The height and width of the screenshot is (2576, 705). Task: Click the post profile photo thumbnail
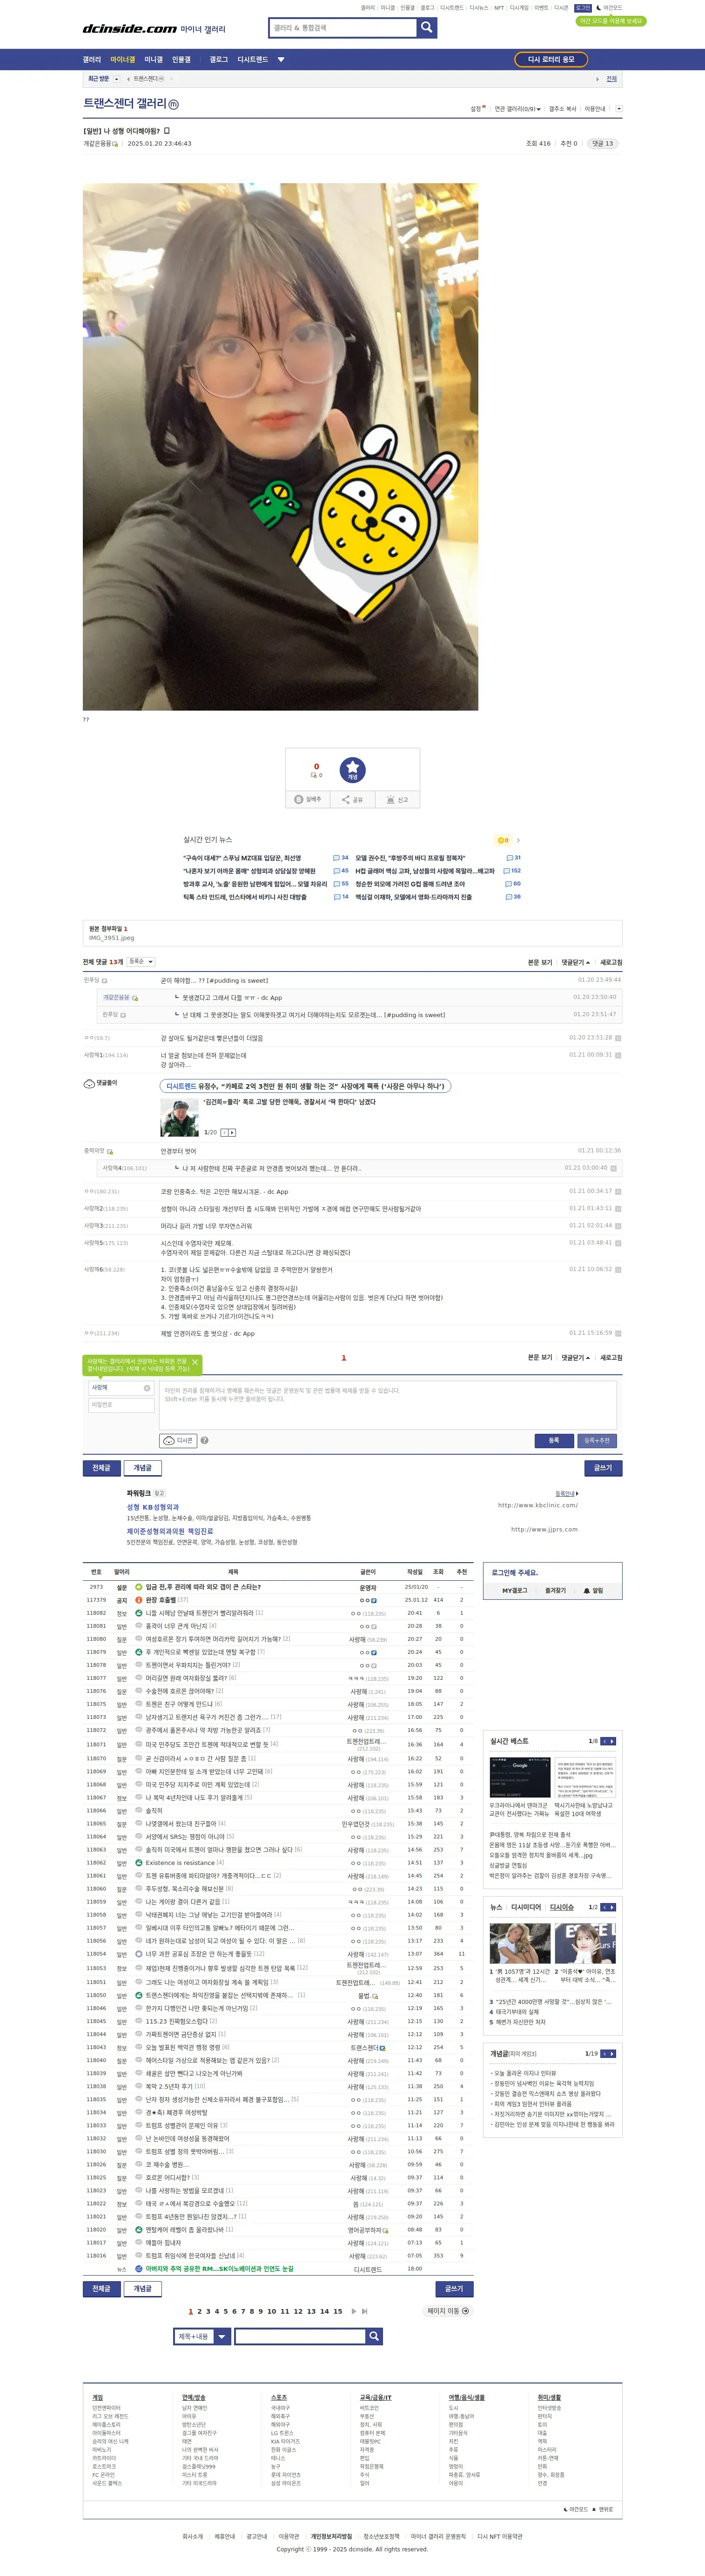coord(280,446)
